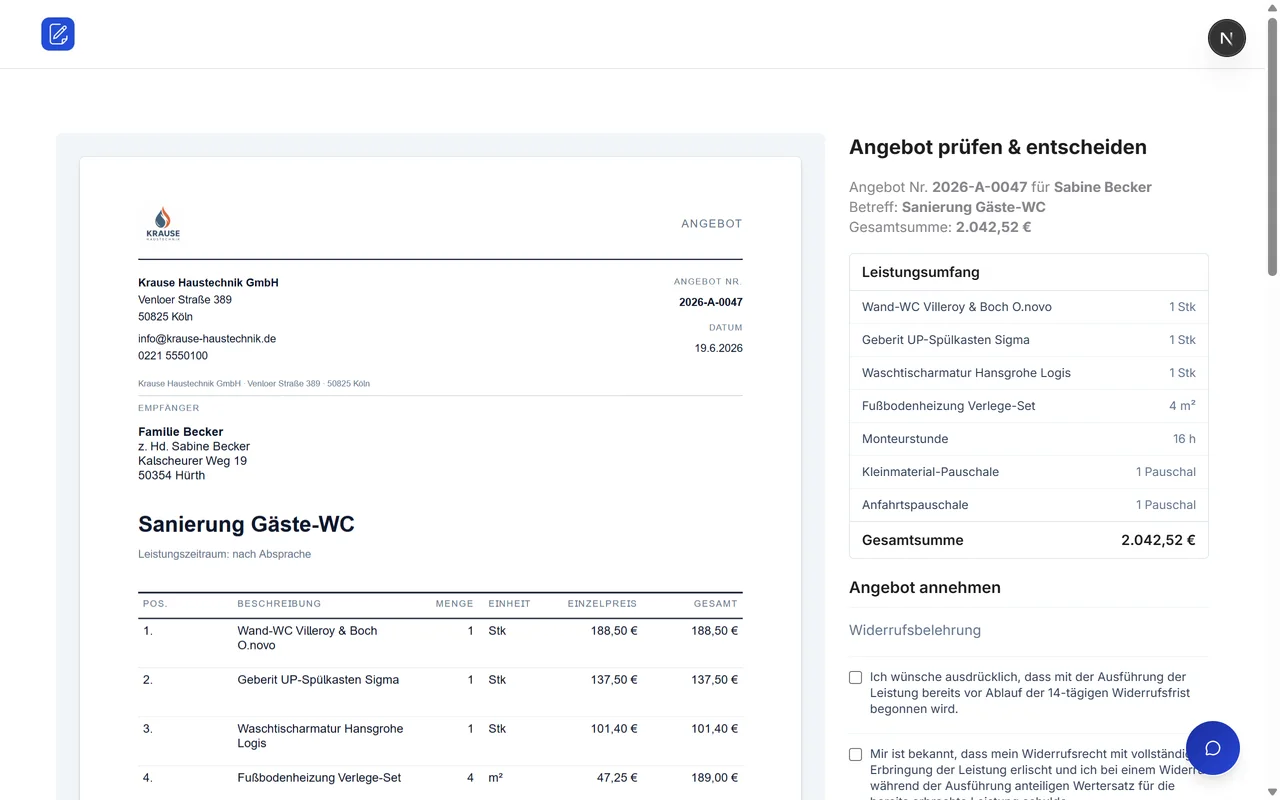
Task: Click the Gesamtsumme 2.042,52 € total row
Action: pyautogui.click(x=1028, y=540)
